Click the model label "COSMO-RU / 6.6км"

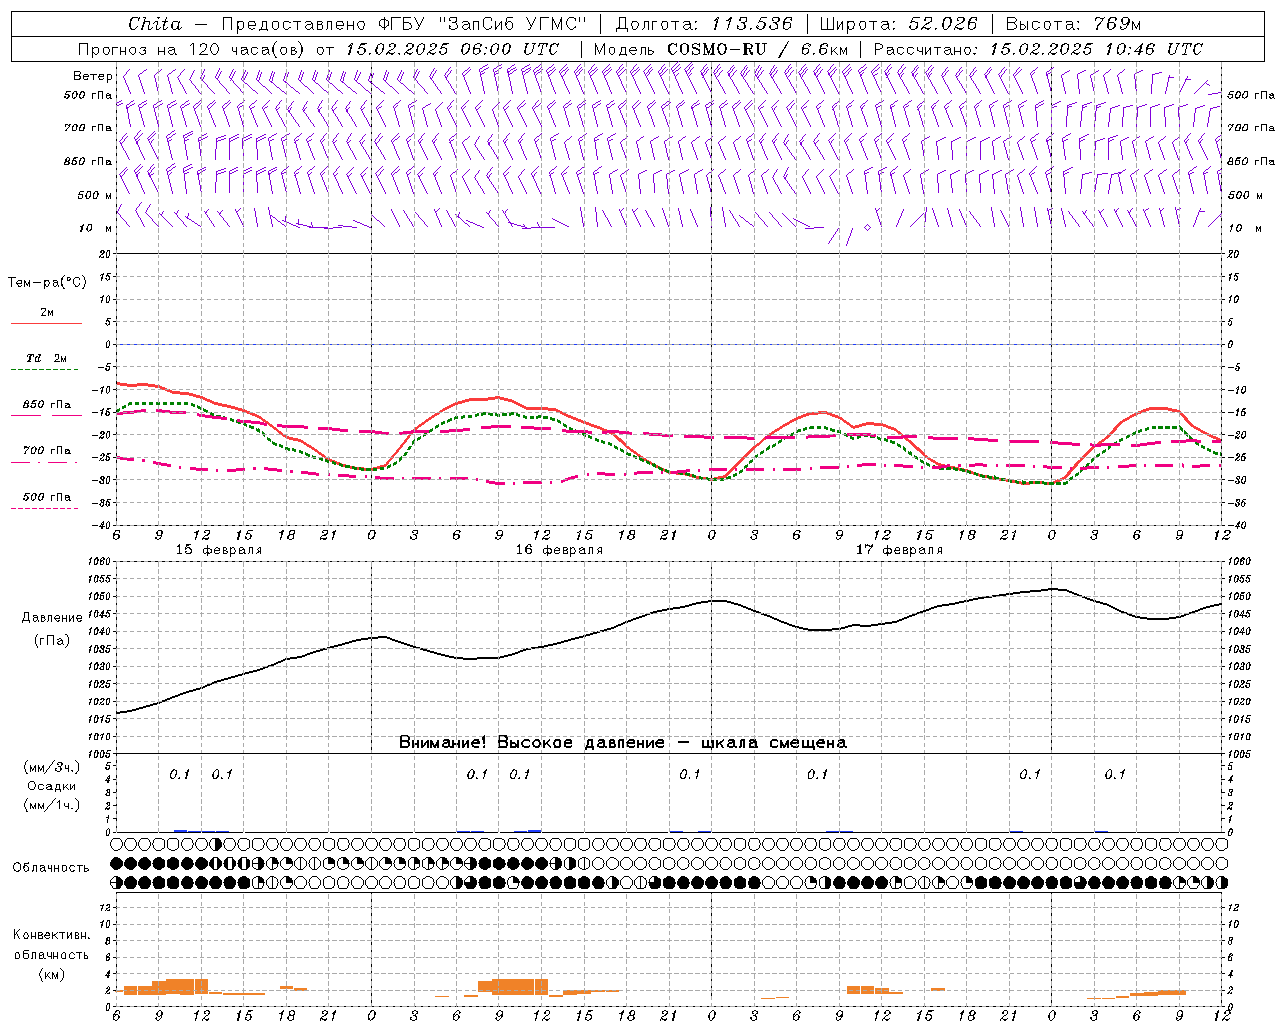coord(758,49)
